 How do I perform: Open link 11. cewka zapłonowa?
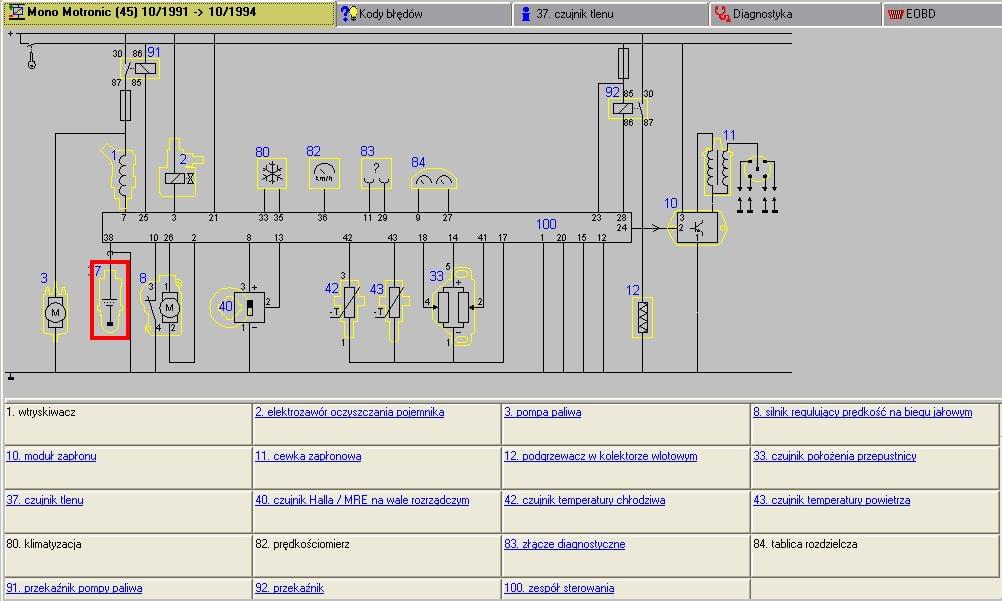[x=308, y=457]
